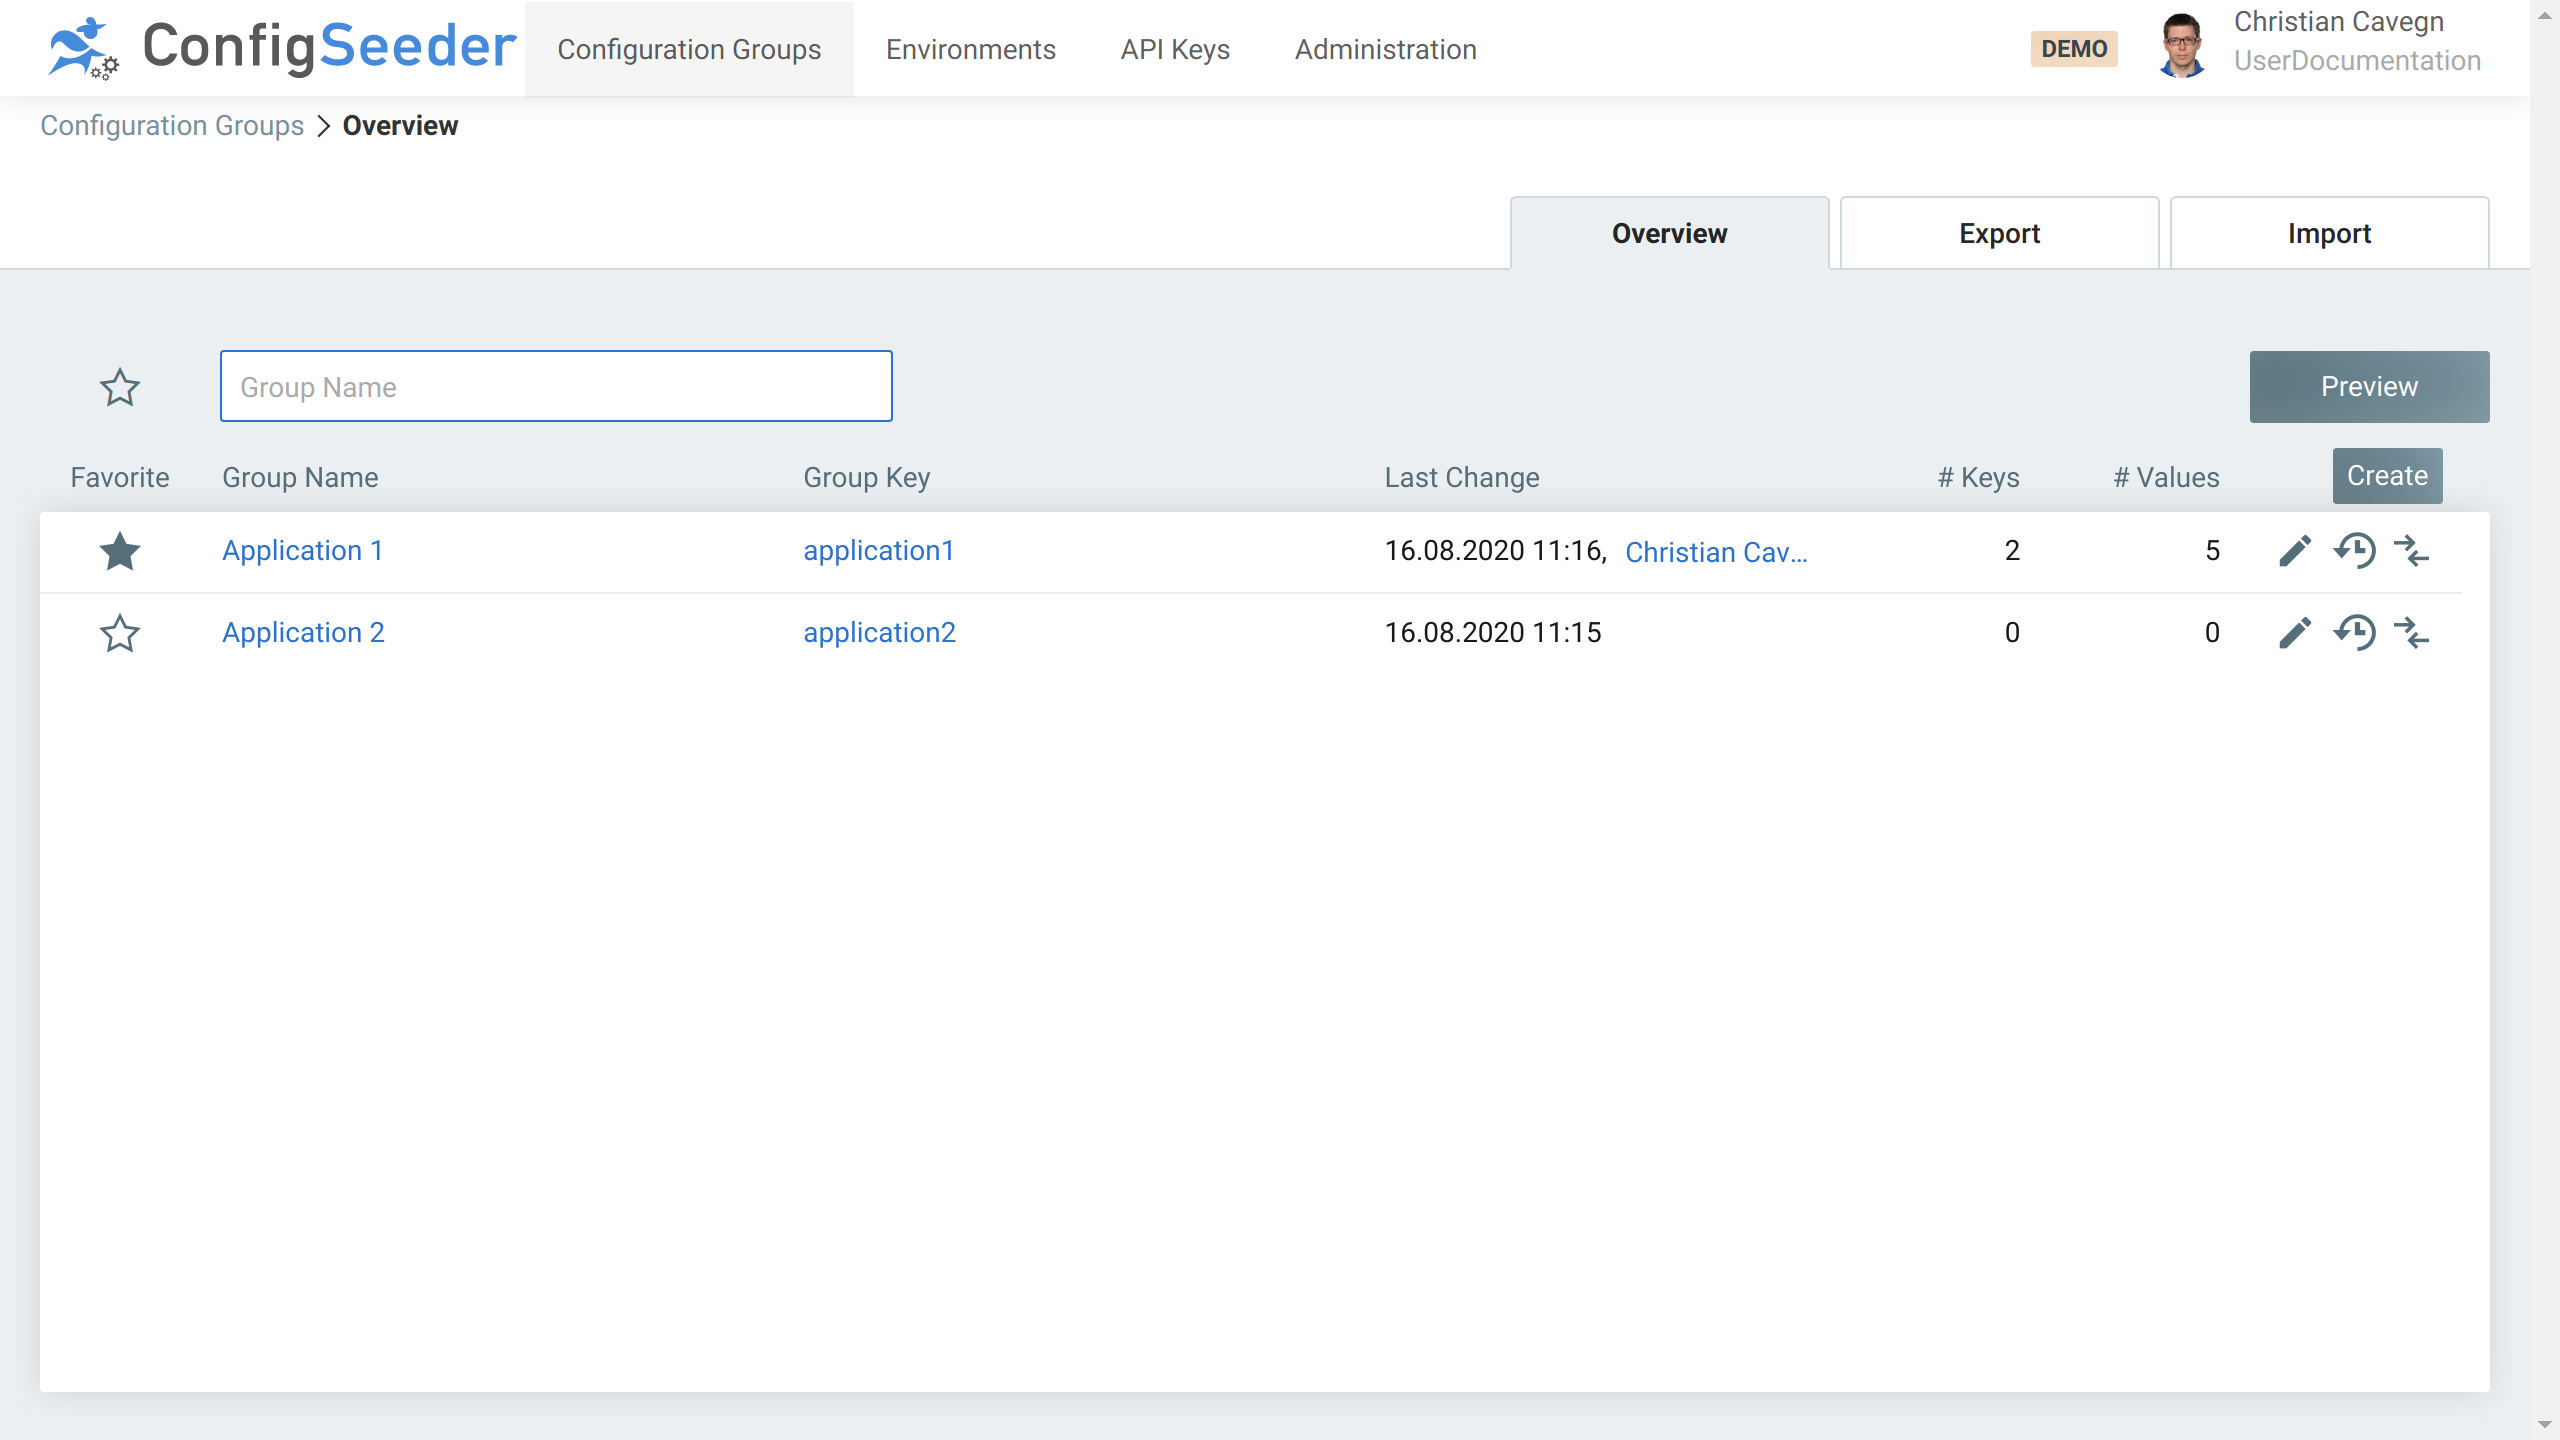Open change history icon for Application 1
Screen dimensions: 2560x1440
[x=2356, y=551]
